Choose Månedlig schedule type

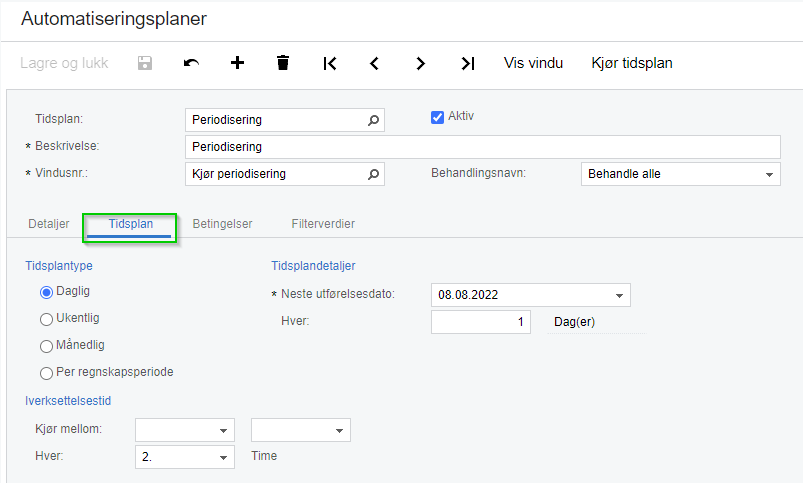point(46,346)
